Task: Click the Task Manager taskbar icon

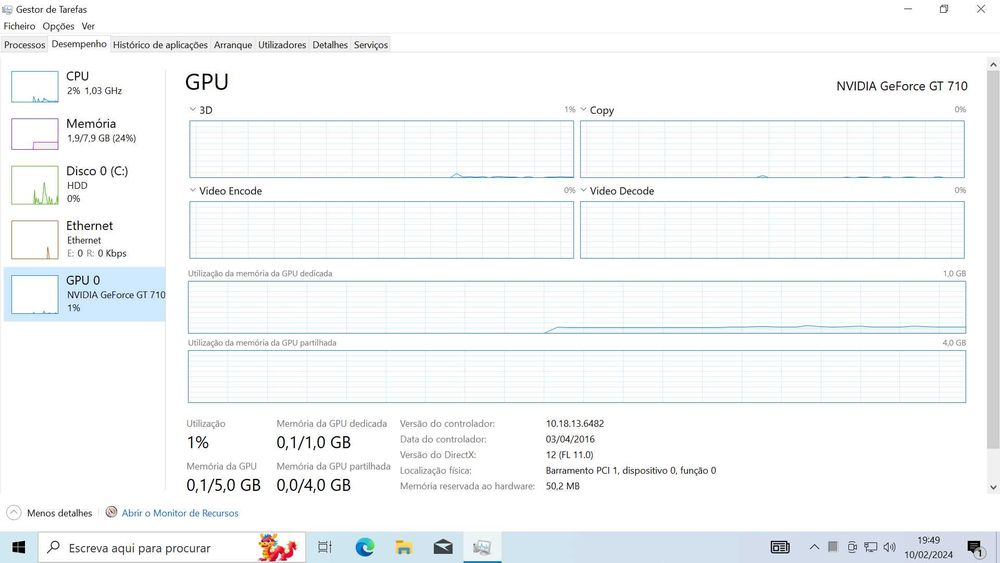Action: 482,547
